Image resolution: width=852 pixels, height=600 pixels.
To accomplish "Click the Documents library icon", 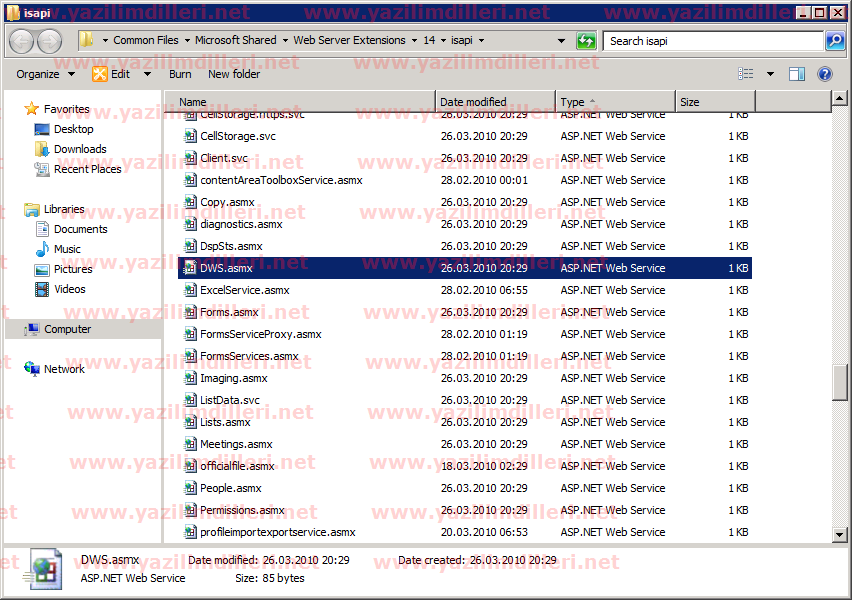I will tap(42, 229).
